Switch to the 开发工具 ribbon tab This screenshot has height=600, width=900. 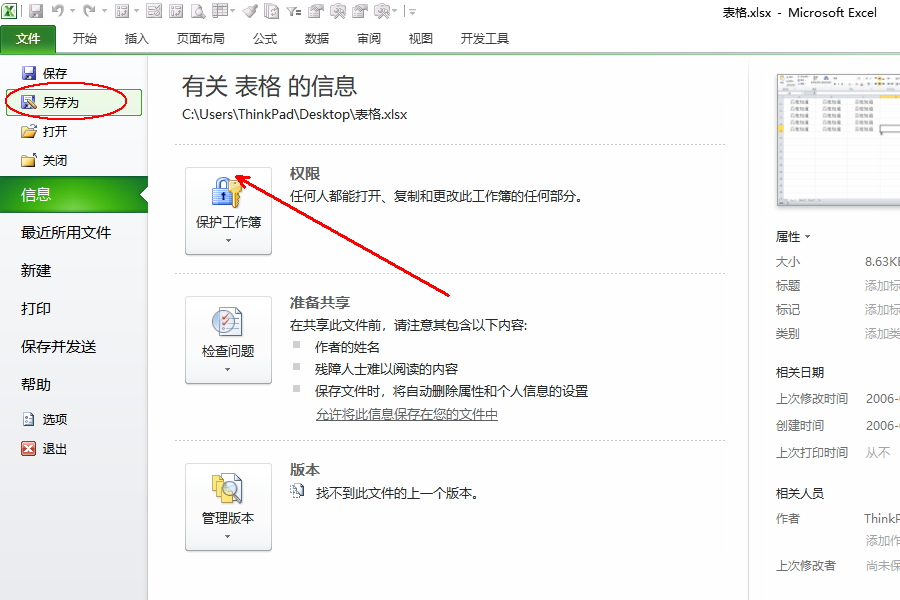pyautogui.click(x=485, y=39)
